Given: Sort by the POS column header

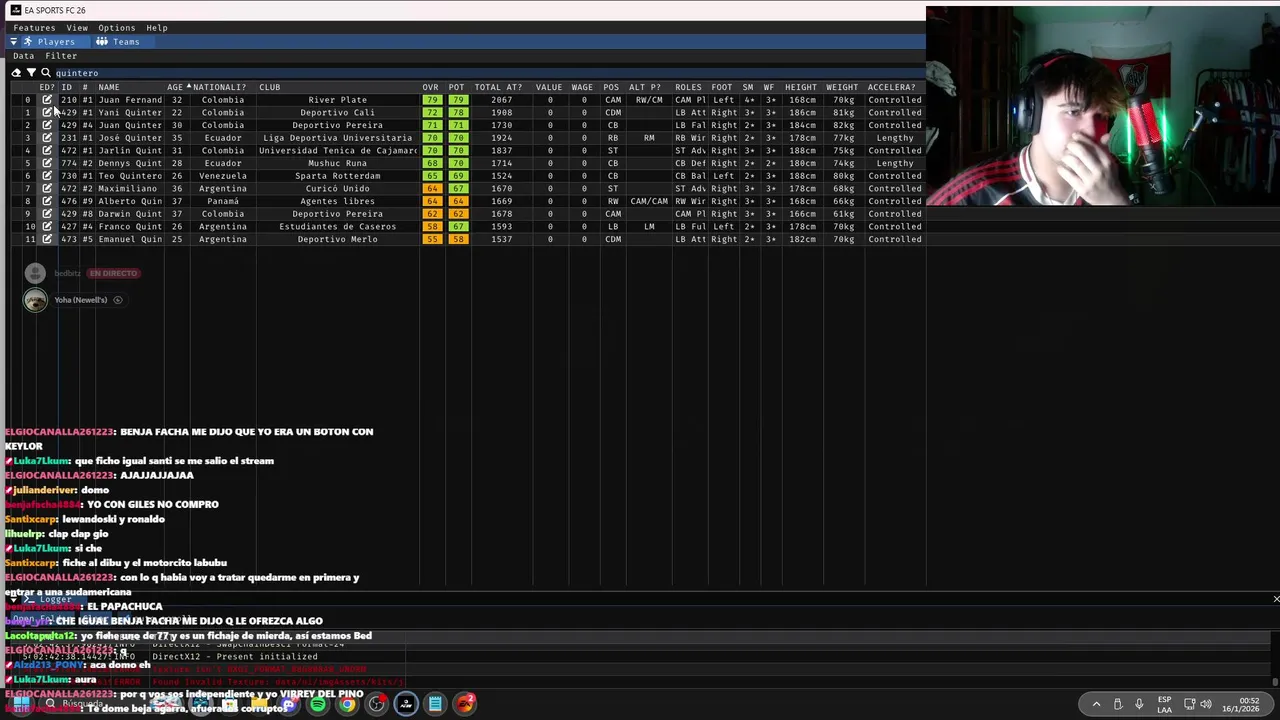Looking at the screenshot, I should tap(611, 87).
